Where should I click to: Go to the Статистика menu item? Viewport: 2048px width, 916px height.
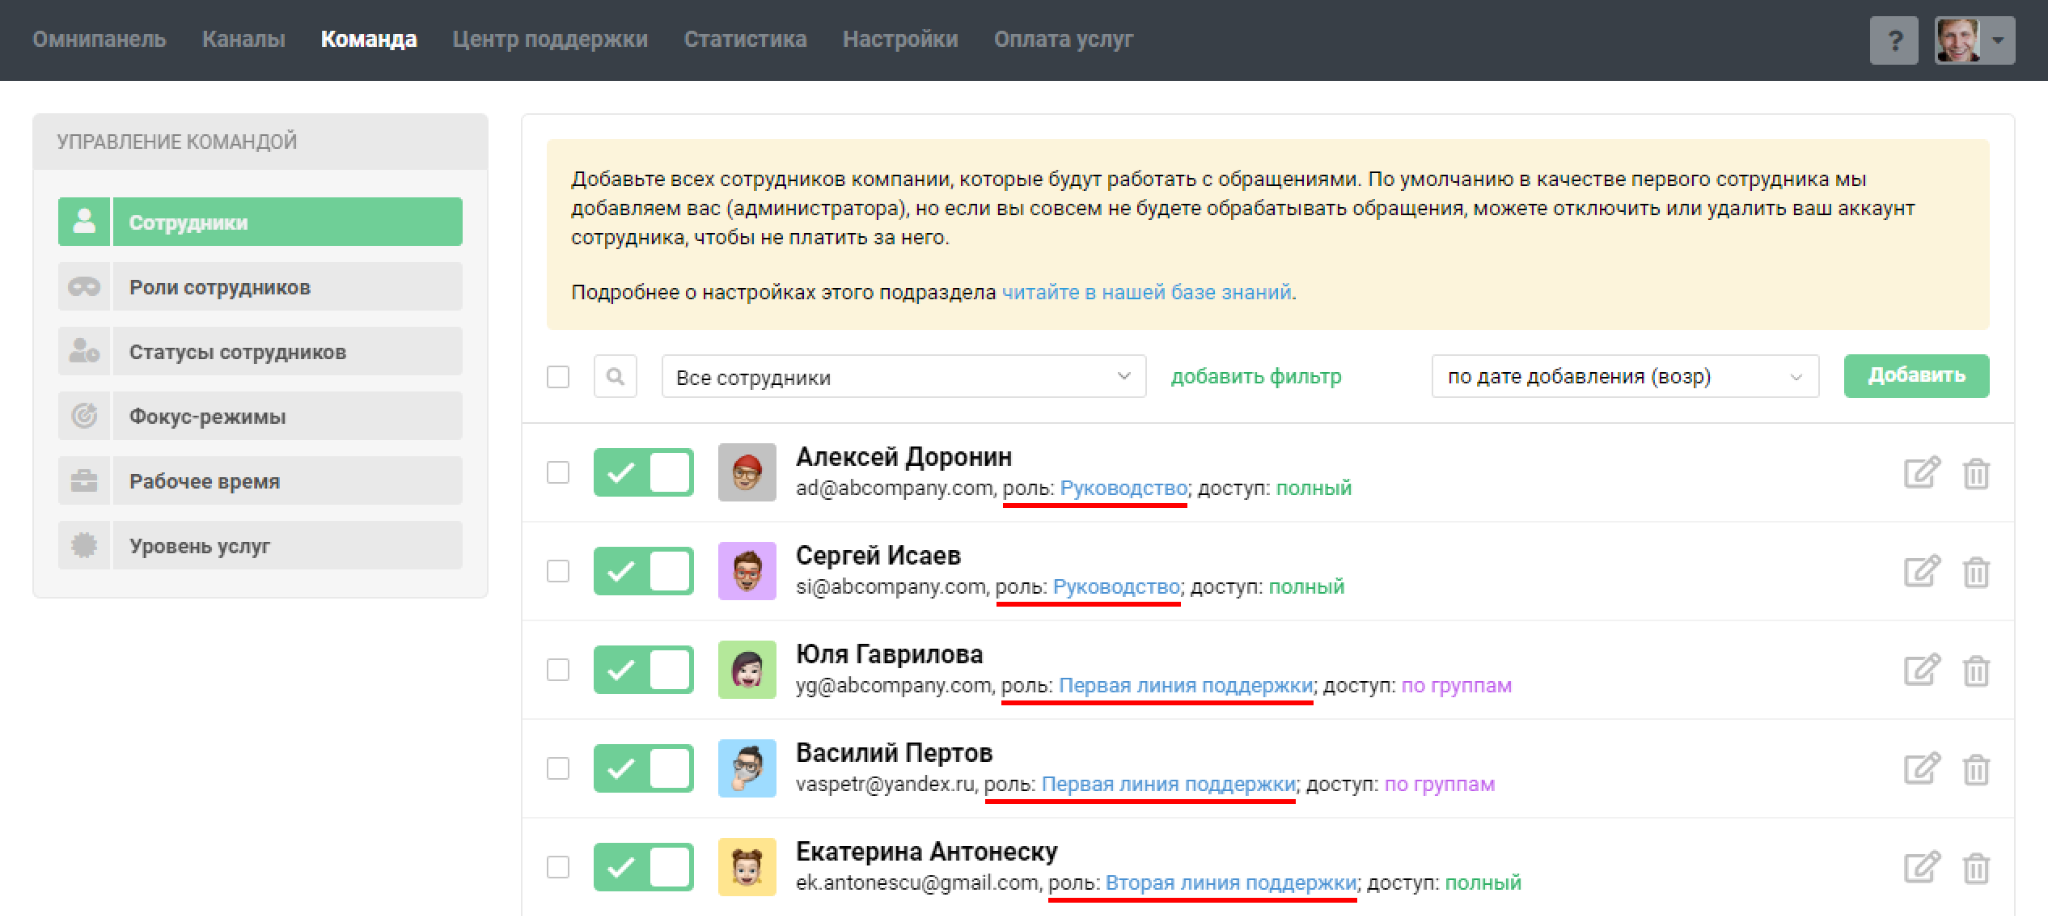point(745,40)
